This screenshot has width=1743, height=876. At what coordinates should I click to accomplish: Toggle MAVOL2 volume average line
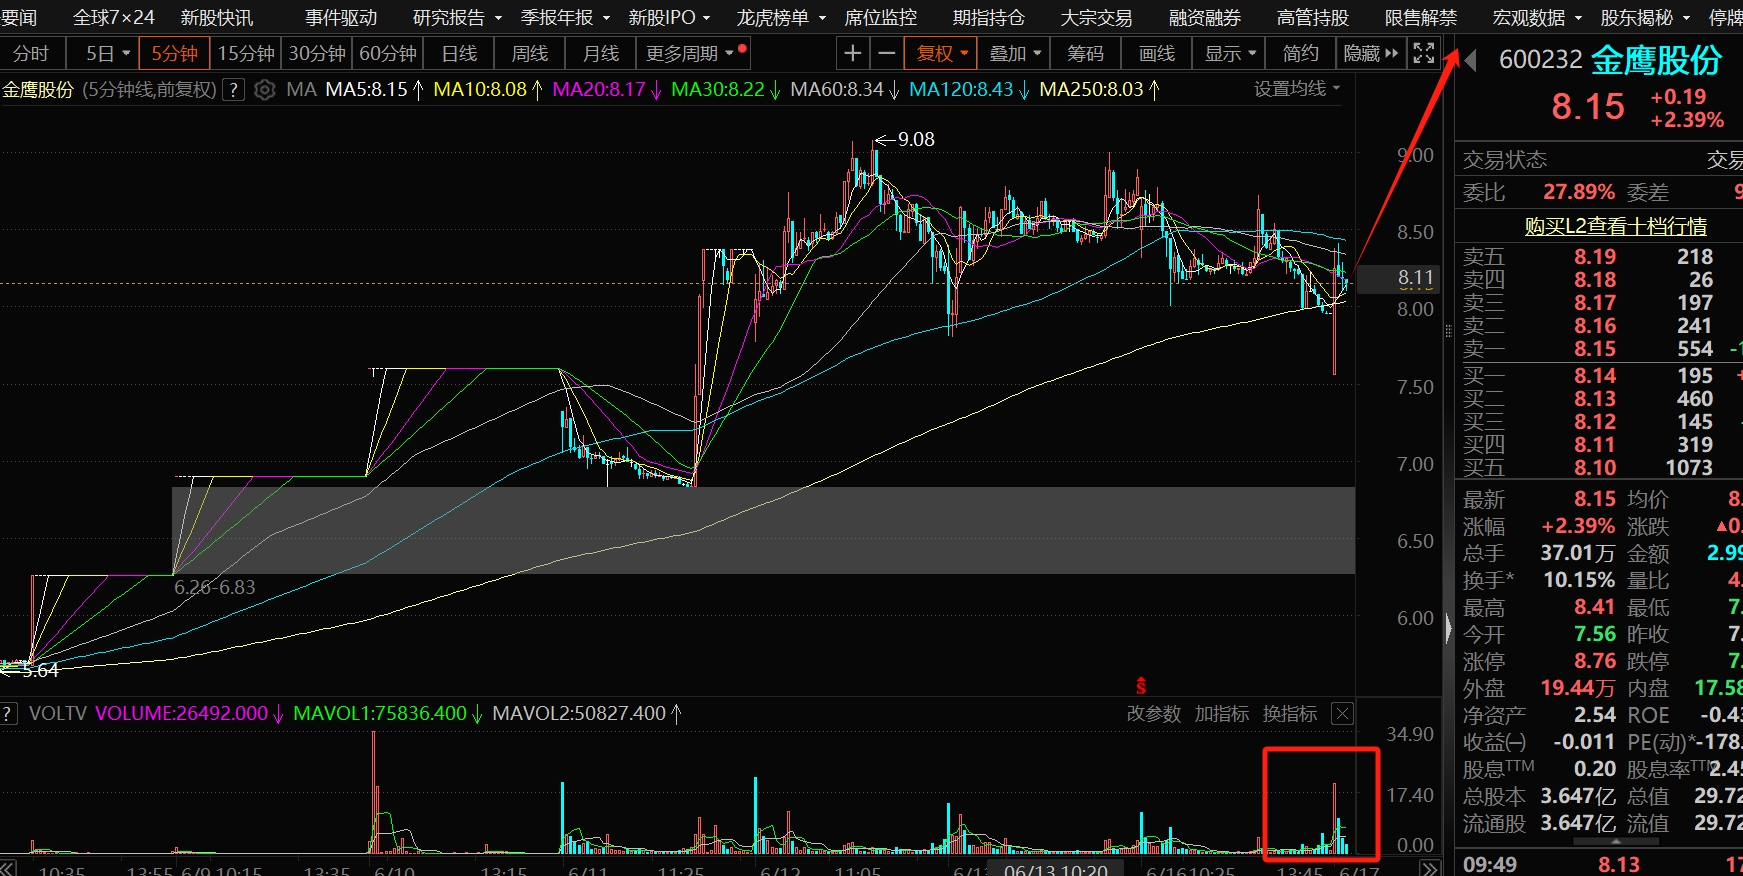point(586,714)
